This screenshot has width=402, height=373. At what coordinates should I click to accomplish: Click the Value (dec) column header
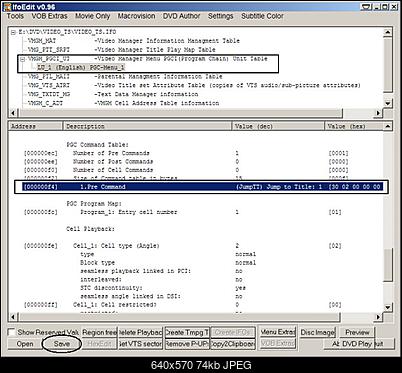278,126
